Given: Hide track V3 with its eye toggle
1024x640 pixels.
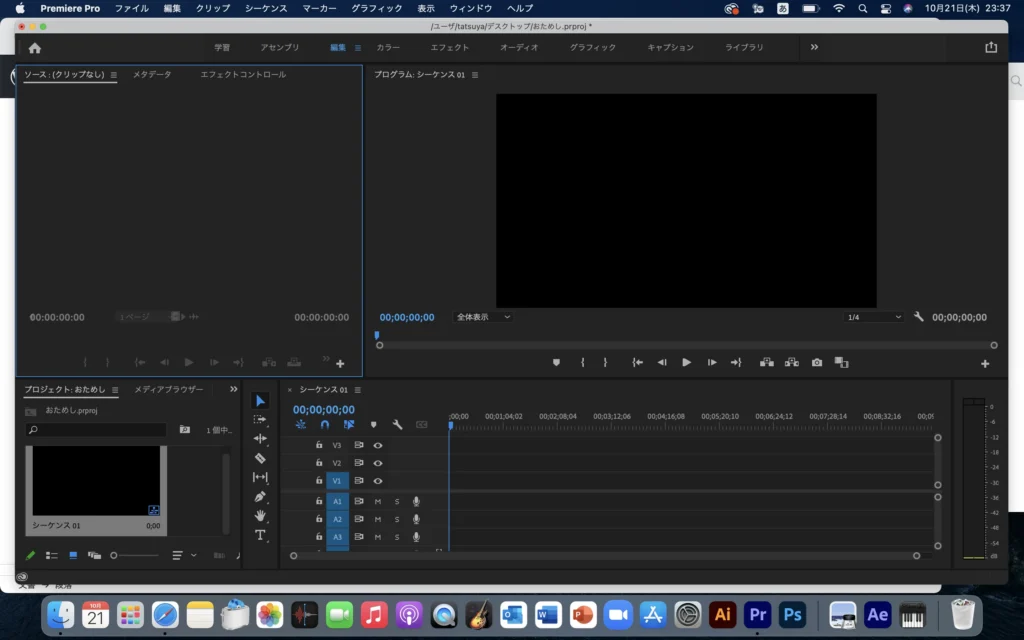Looking at the screenshot, I should tap(378, 445).
